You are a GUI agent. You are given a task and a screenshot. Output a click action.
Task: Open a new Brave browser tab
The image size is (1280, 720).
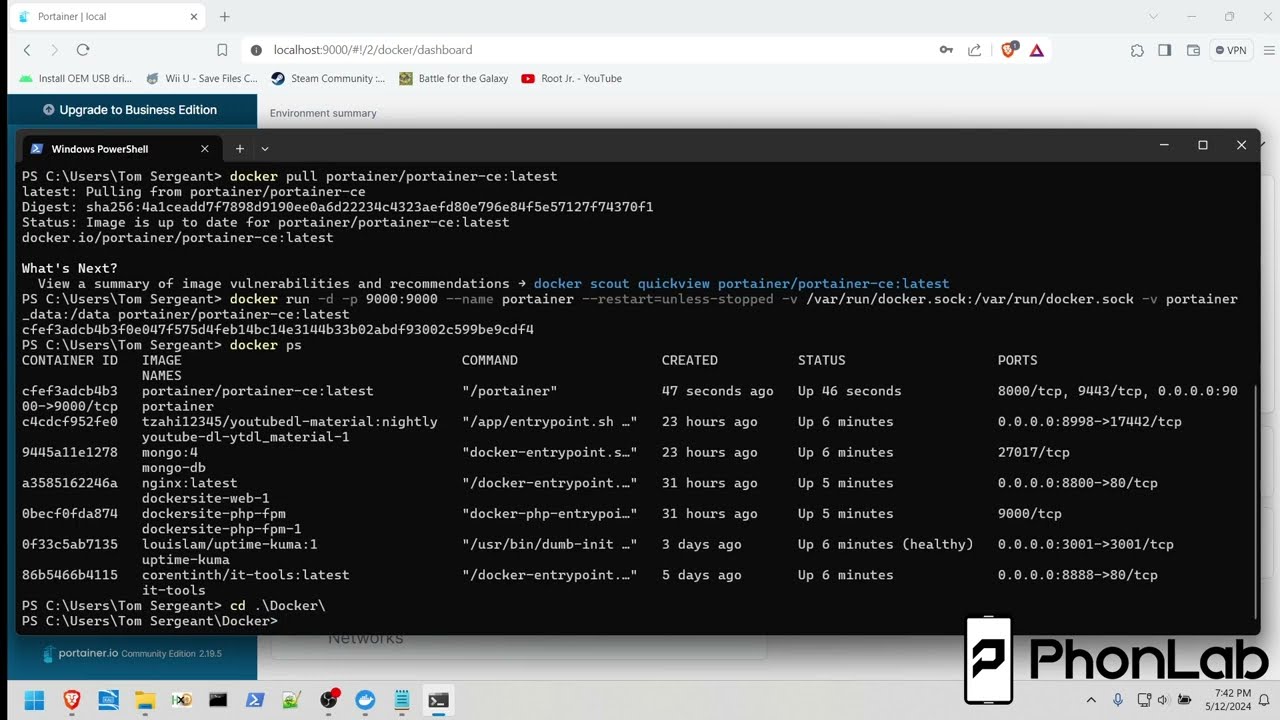(224, 17)
